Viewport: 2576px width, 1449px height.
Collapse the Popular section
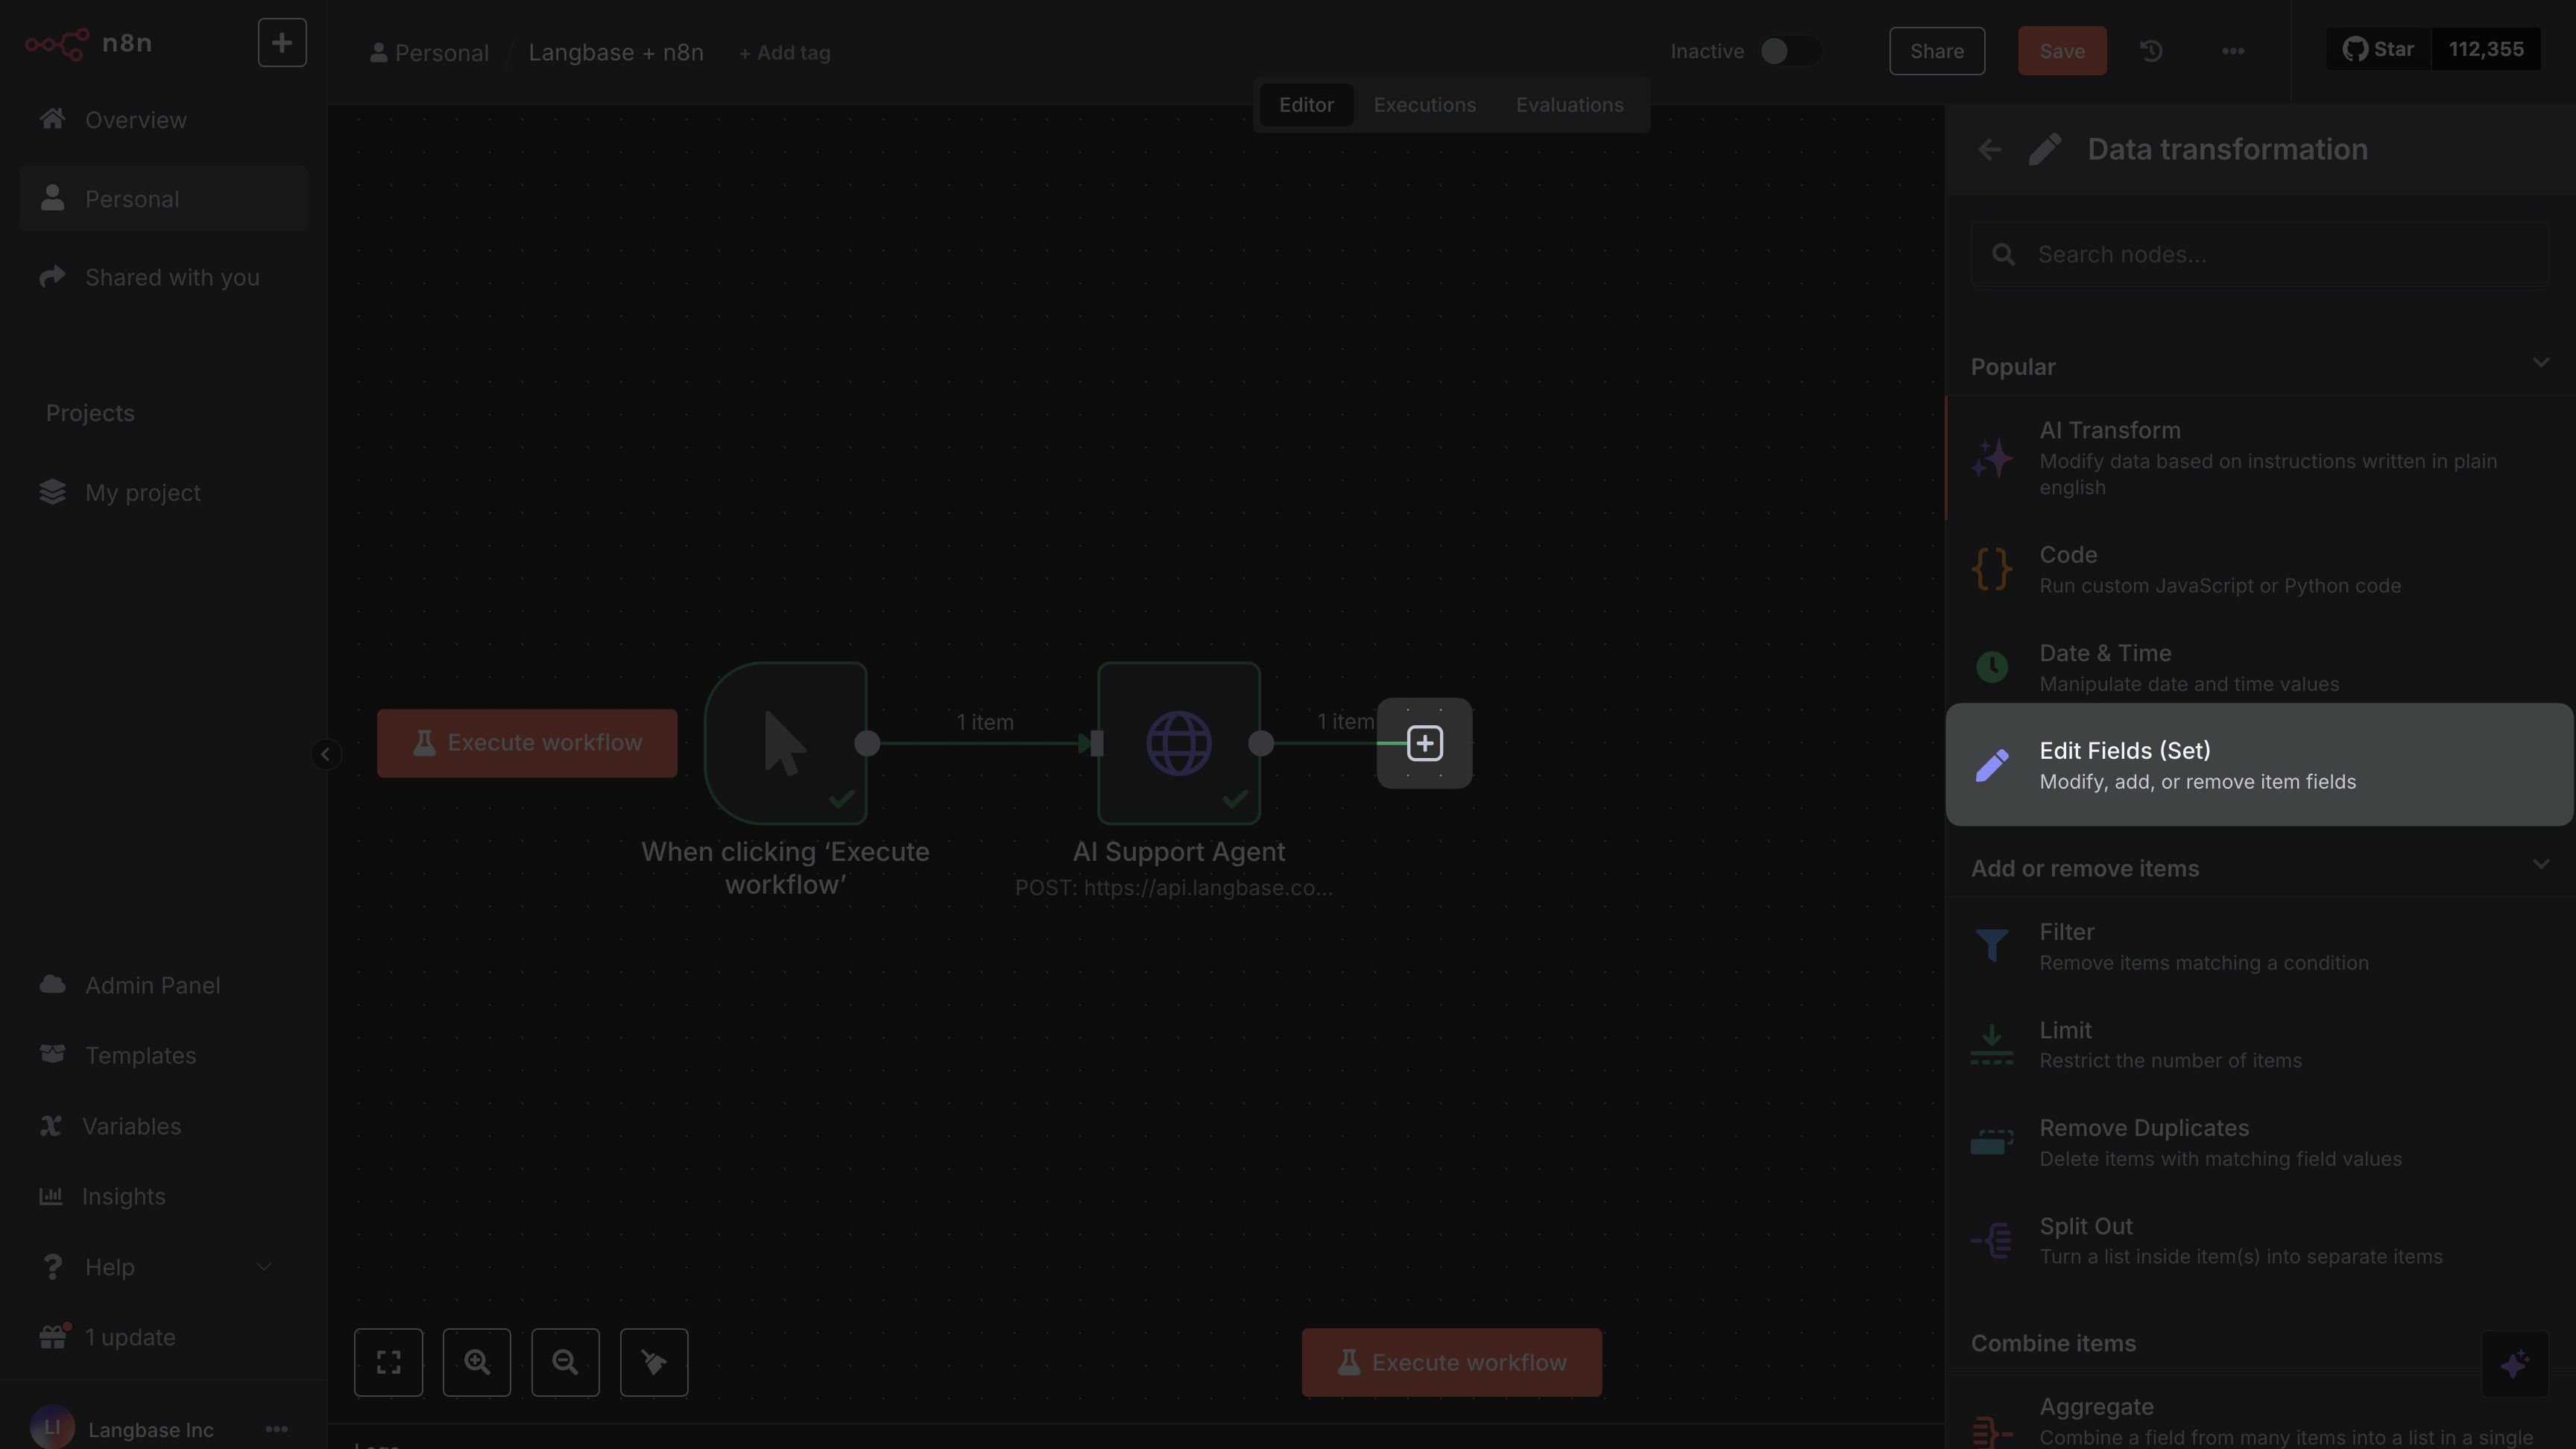tap(2540, 362)
